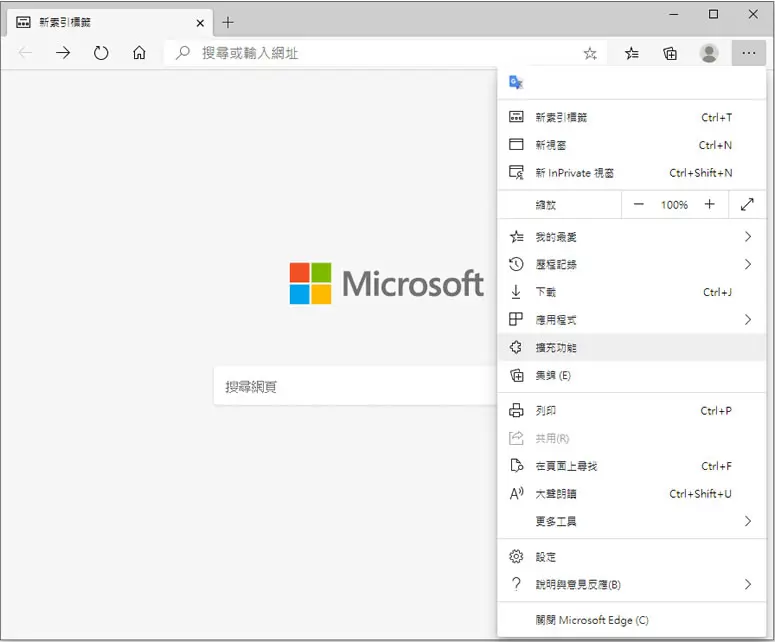Expand the 應用程式 submenu arrow
The width and height of the screenshot is (775, 642).
(x=748, y=320)
